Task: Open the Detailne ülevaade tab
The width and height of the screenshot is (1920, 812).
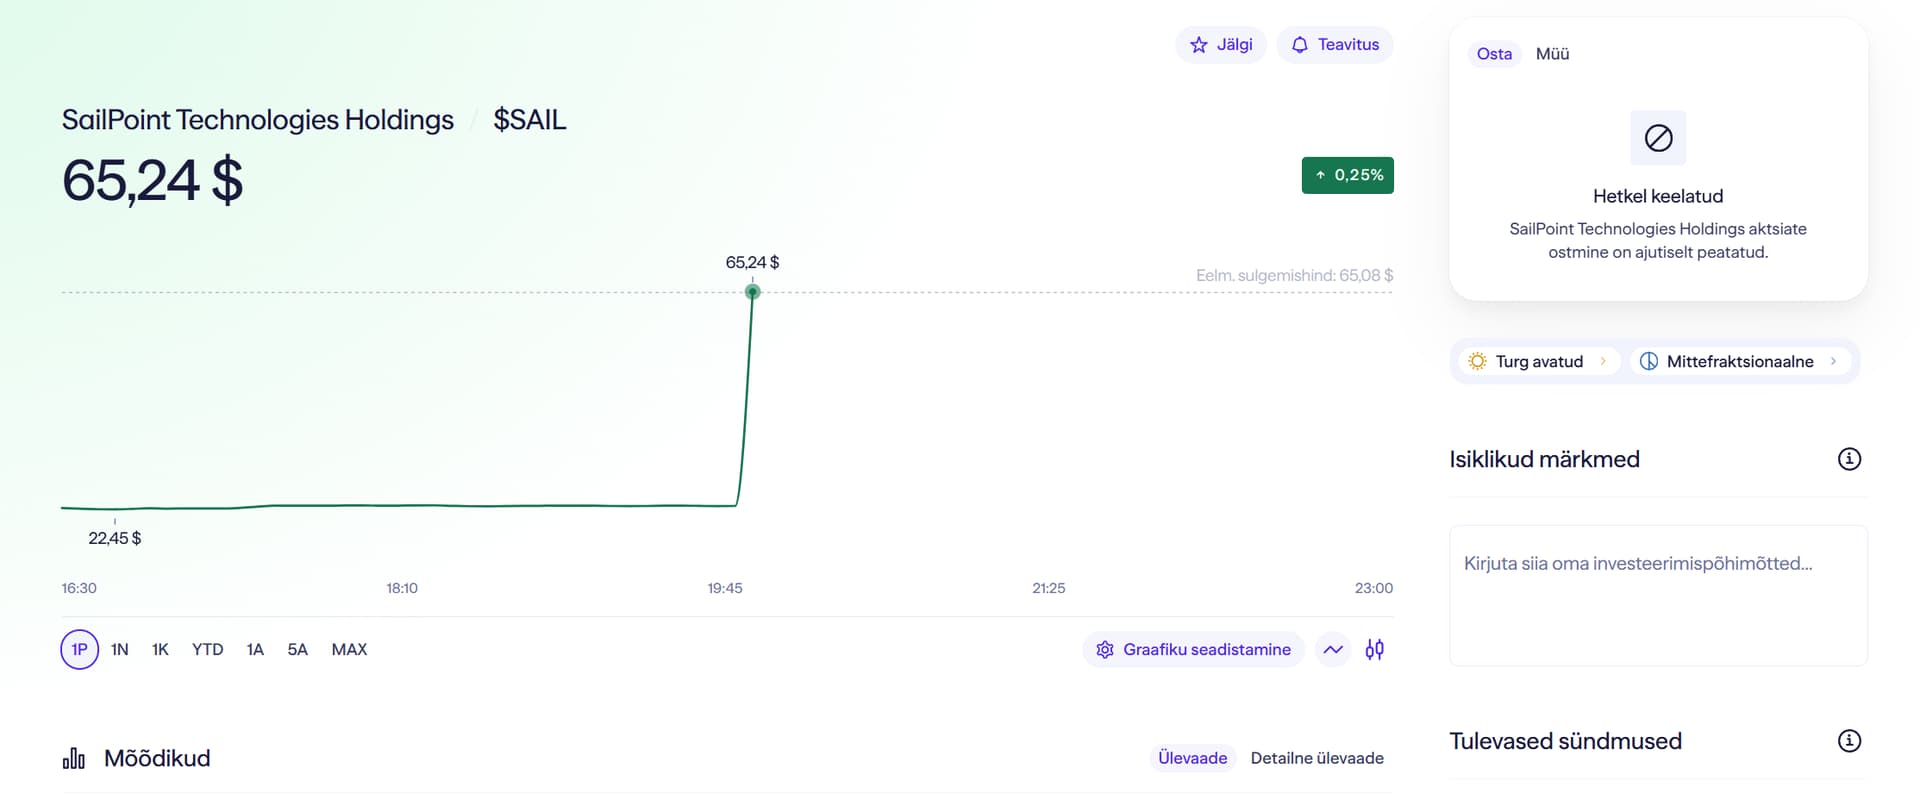Action: (x=1317, y=758)
